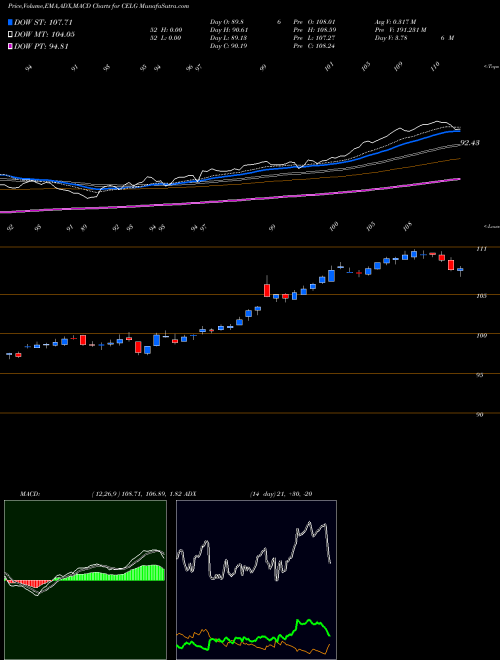Click the 95 price axis label

pyautogui.click(x=480, y=375)
